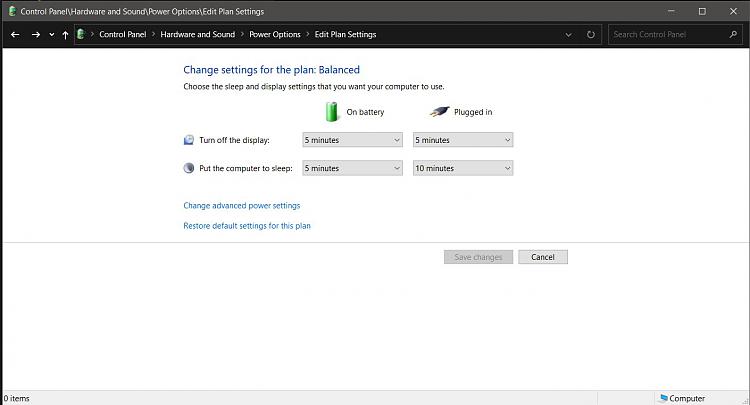Expand chevron after Power Options breadcrumb
The image size is (750, 405).
(x=308, y=34)
